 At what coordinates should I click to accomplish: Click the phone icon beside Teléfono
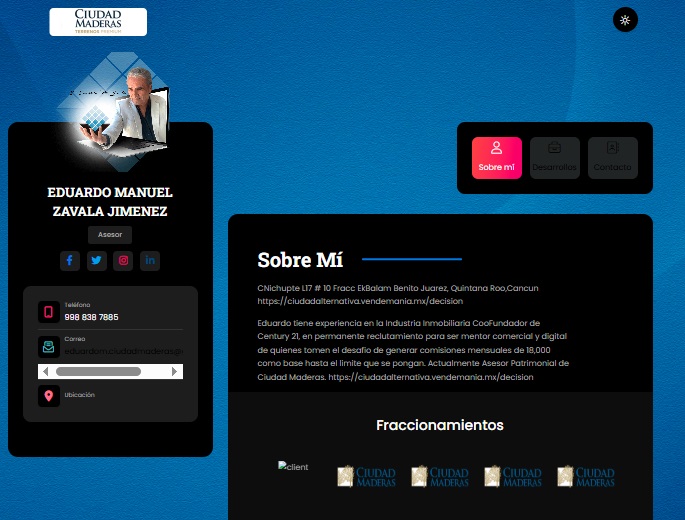pos(48,312)
